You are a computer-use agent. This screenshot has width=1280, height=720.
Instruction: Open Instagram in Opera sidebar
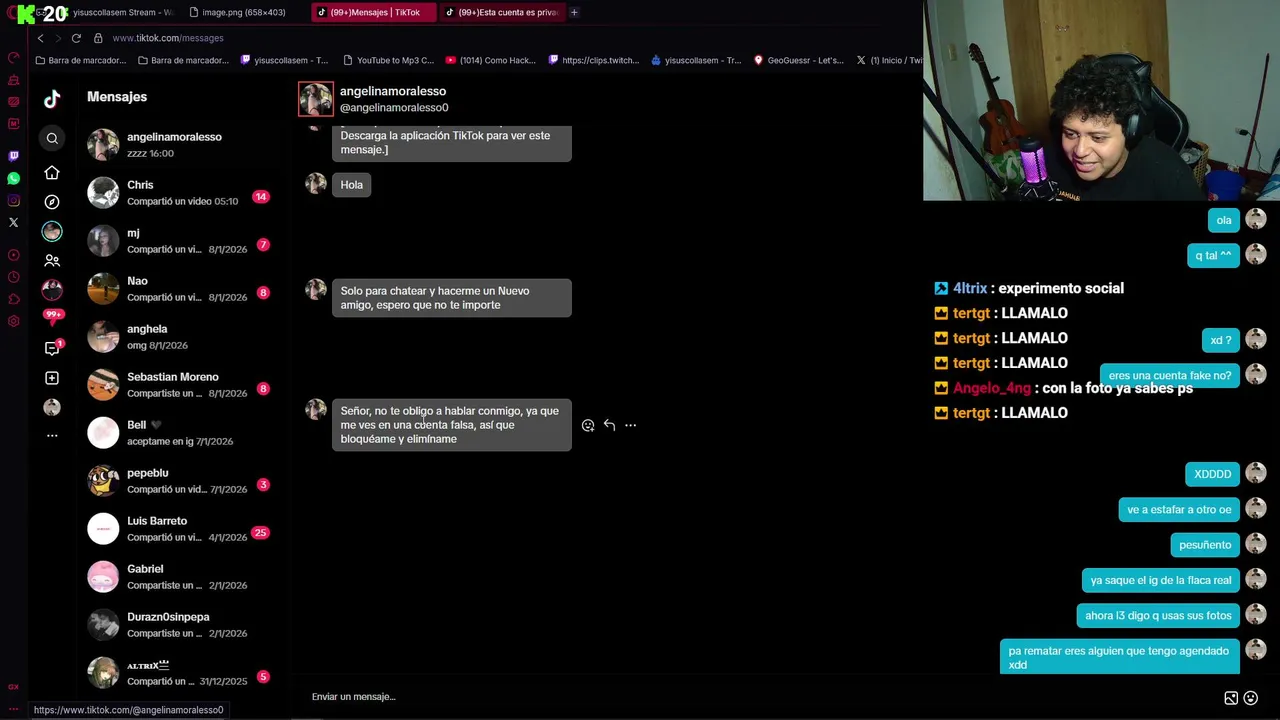point(13,200)
